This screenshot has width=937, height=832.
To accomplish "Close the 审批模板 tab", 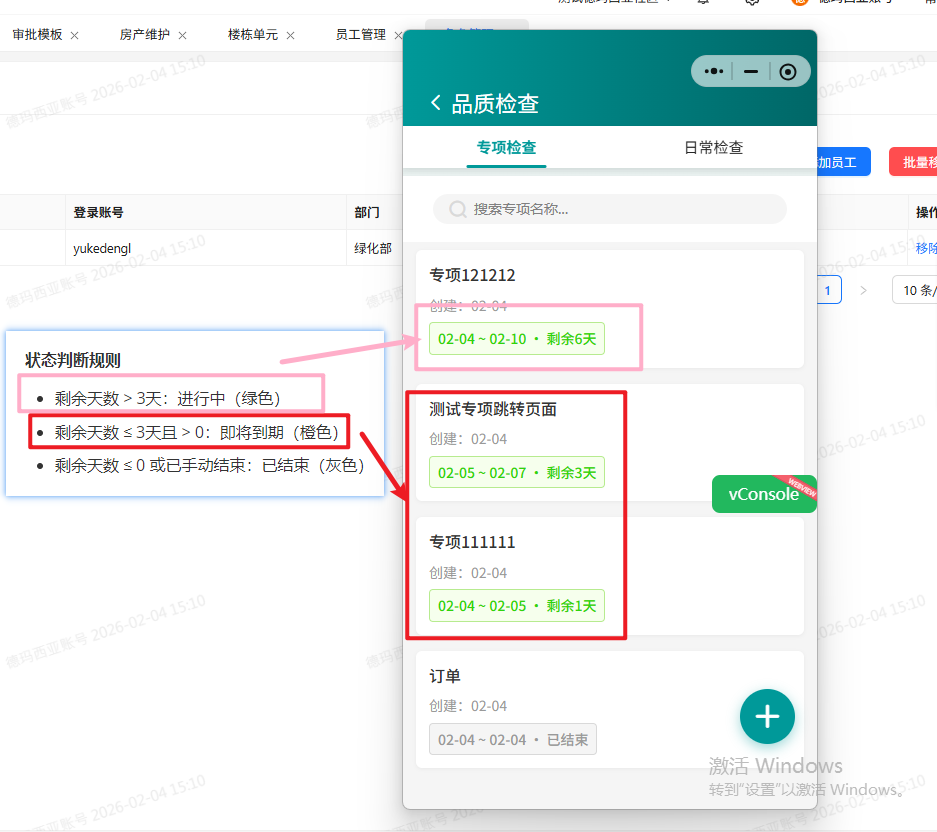I will 75,35.
